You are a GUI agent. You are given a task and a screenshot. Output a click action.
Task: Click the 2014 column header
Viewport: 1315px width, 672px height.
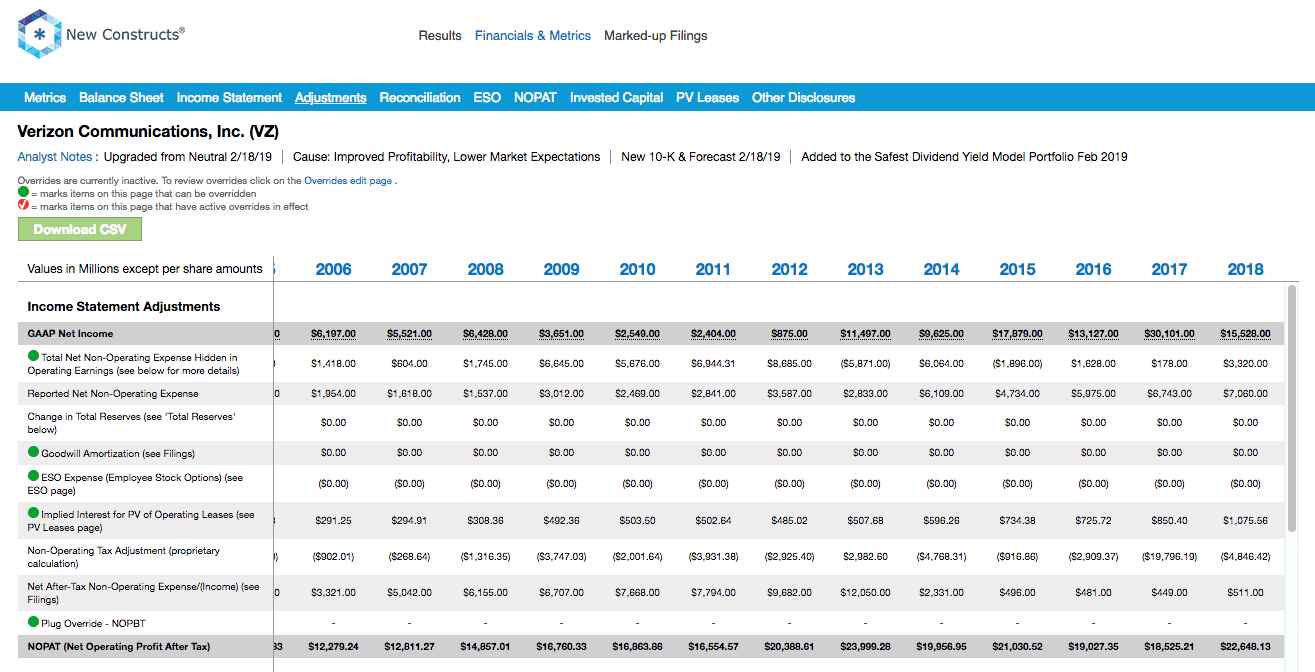941,269
